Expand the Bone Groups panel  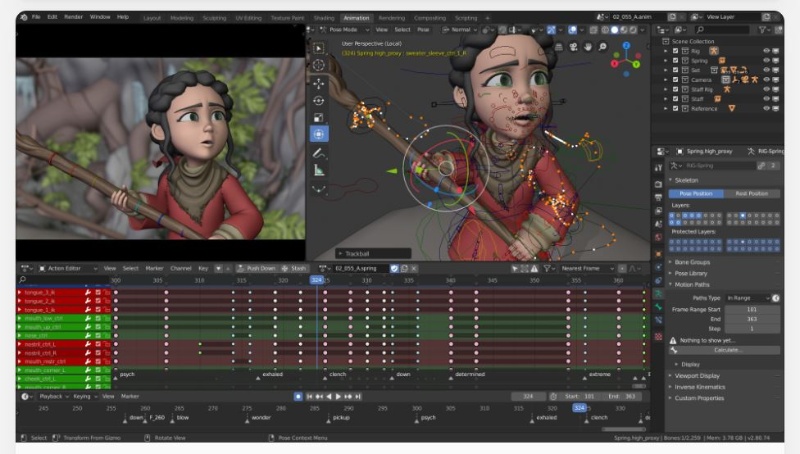click(x=692, y=262)
